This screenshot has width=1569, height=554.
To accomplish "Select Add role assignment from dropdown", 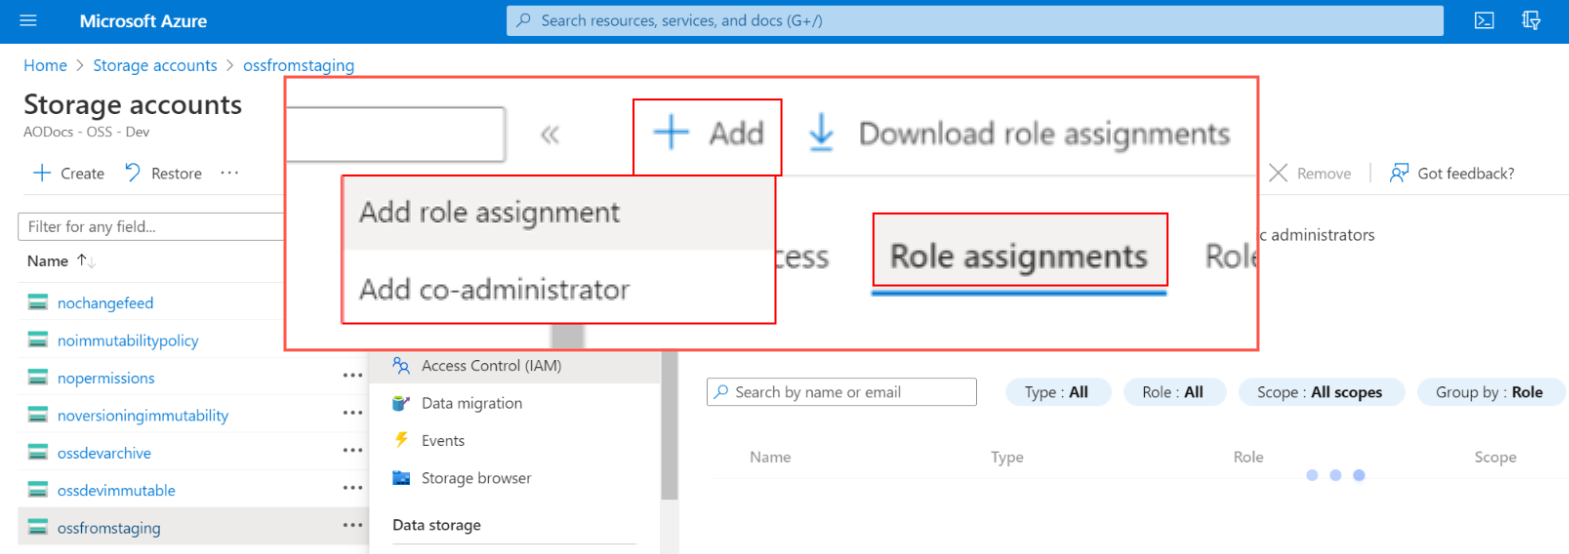I will coord(490,213).
